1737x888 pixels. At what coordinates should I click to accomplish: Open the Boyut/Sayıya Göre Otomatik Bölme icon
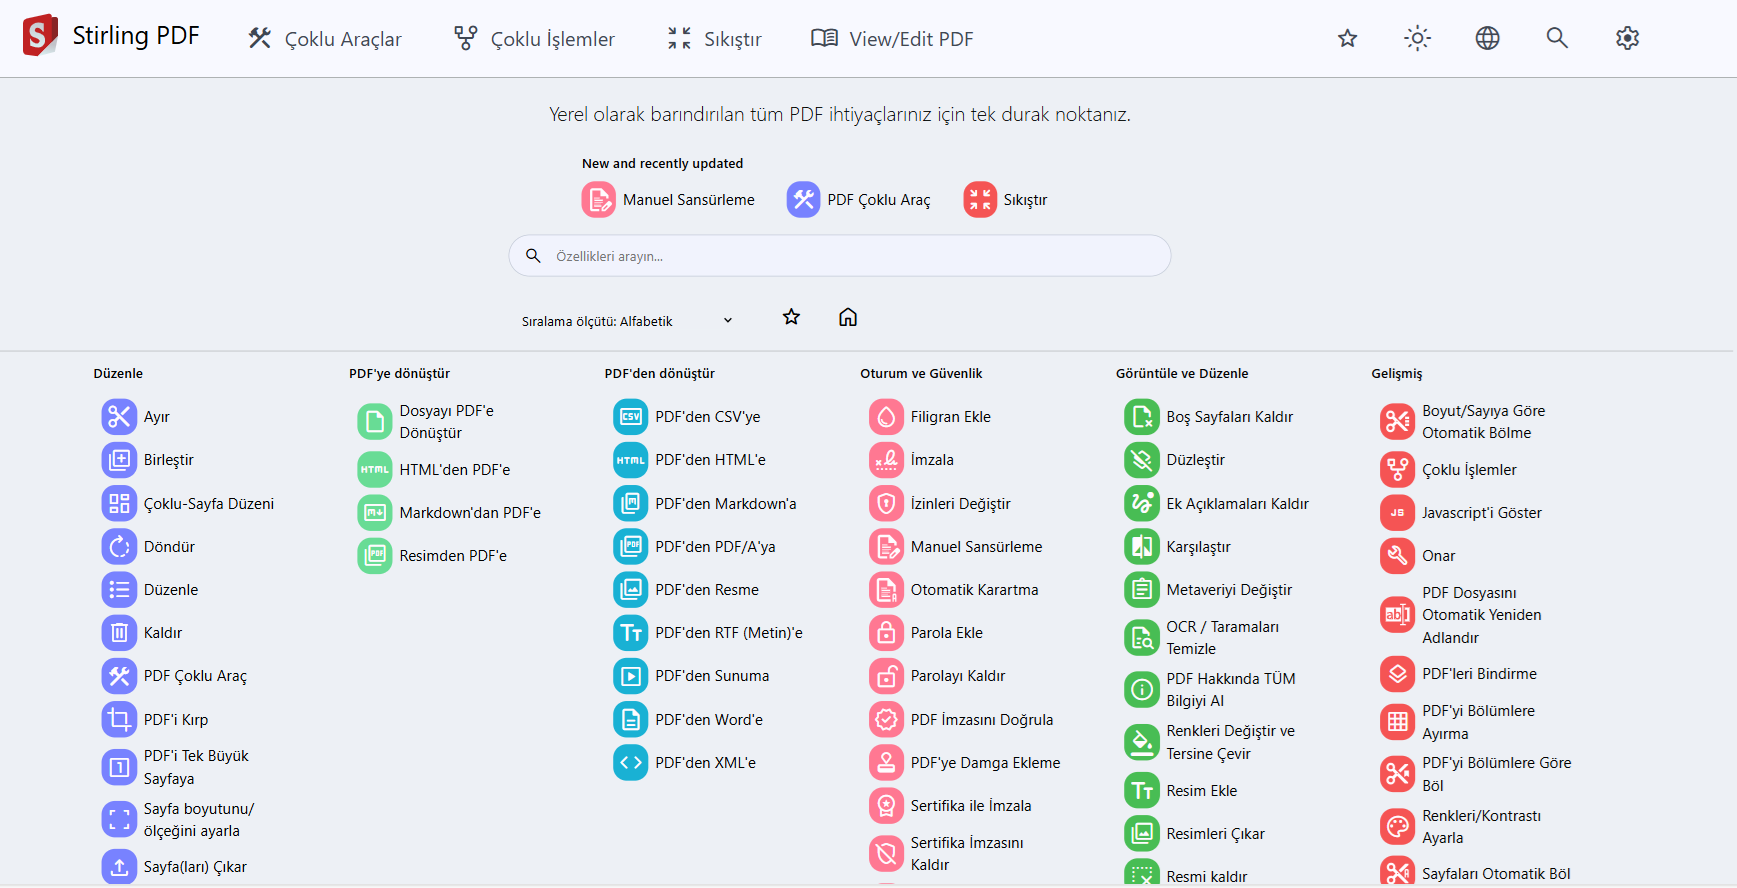pyautogui.click(x=1398, y=422)
